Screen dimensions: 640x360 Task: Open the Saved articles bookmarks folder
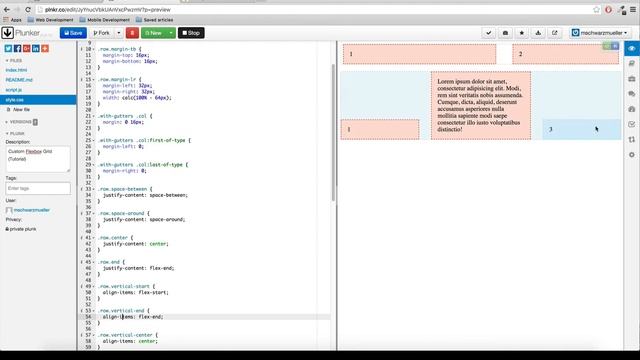(154, 20)
